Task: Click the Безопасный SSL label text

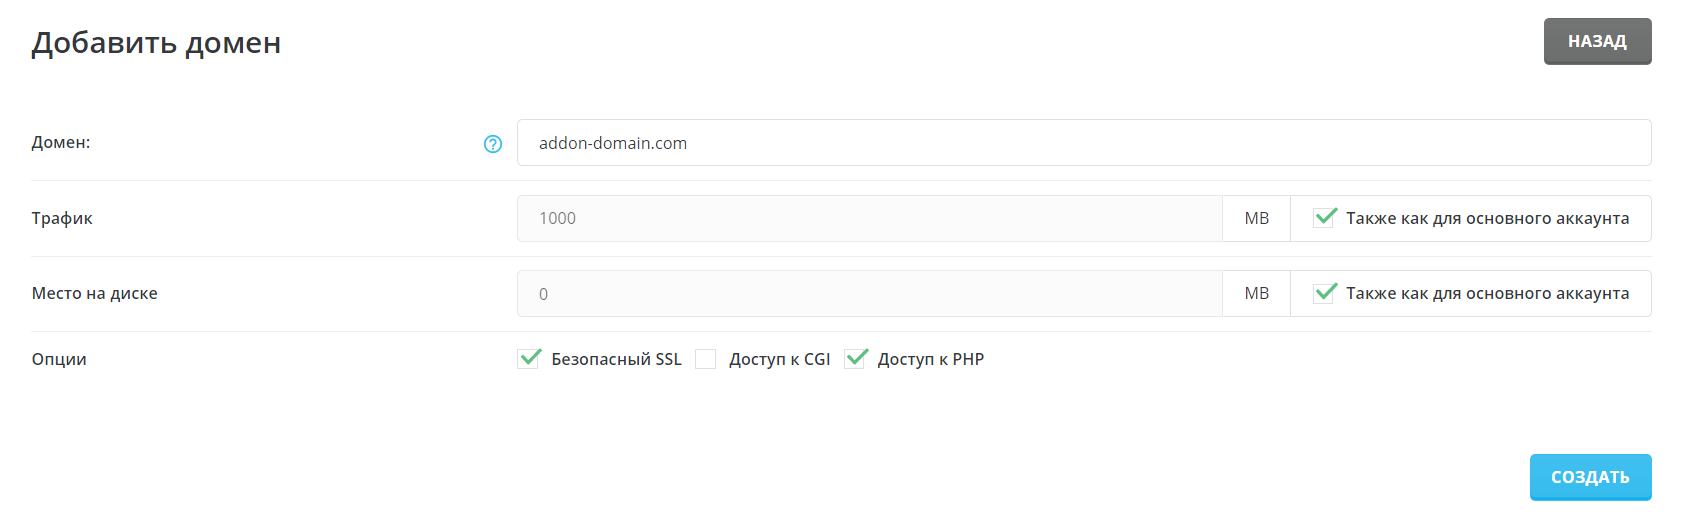Action: click(x=616, y=359)
